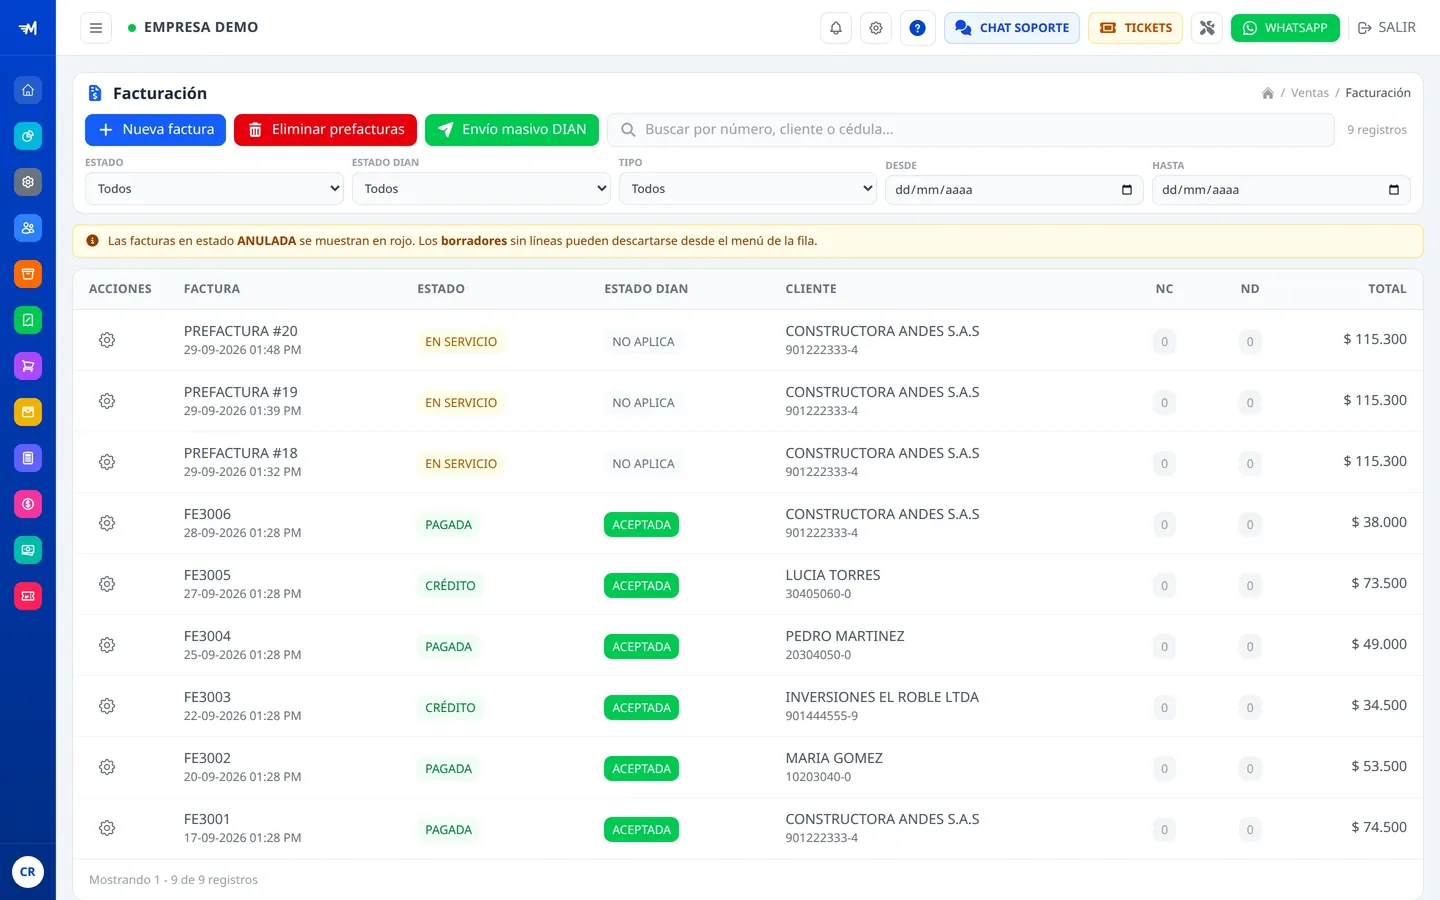Image resolution: width=1440 pixels, height=900 pixels.
Task: Open actions gear for invoice FE3004
Action: pyautogui.click(x=107, y=645)
